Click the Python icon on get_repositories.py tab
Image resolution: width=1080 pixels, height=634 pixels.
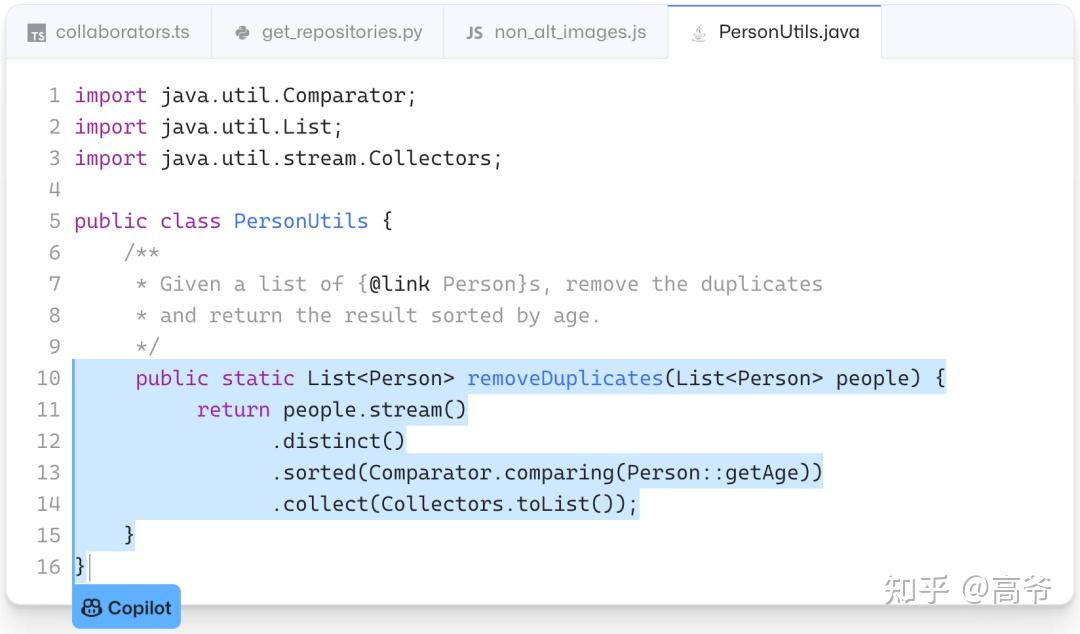(x=241, y=31)
